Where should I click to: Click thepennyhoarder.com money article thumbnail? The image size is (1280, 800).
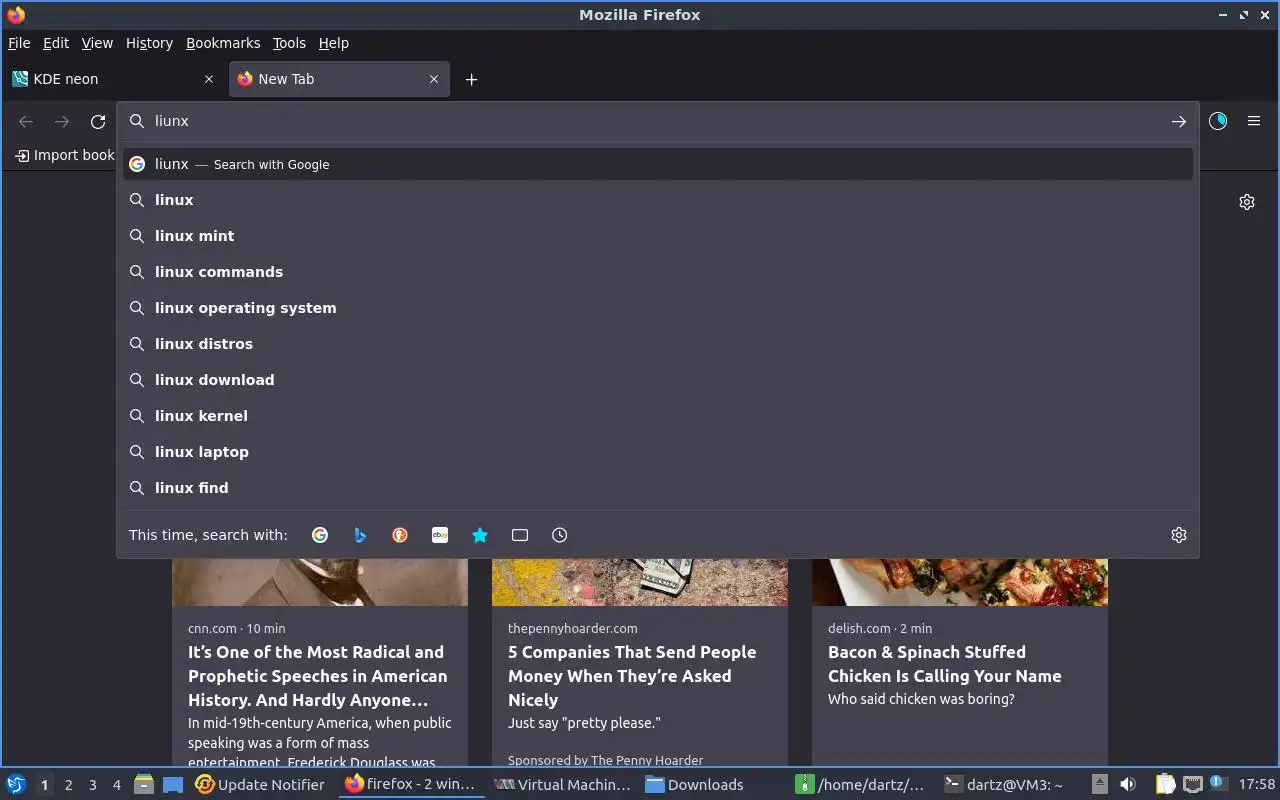(640, 582)
